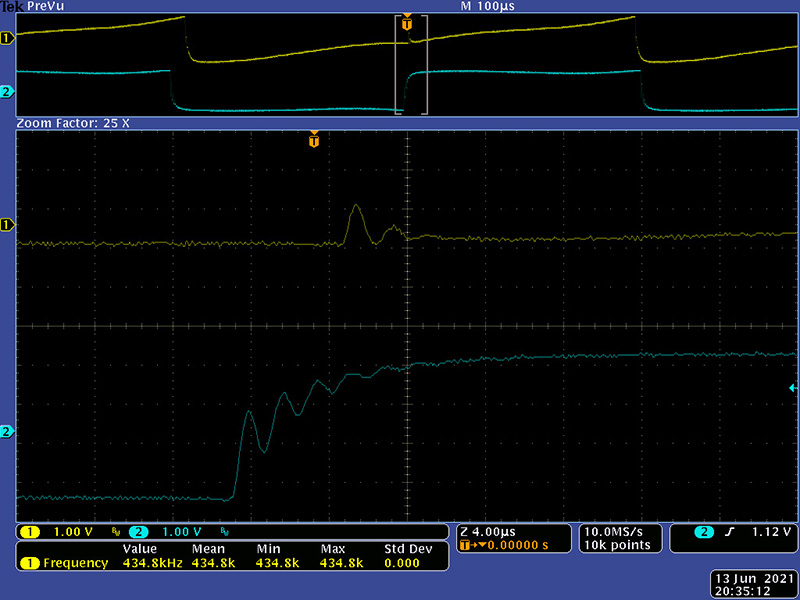Screen dimensions: 800x600
Task: Select channel 1 marker in zoomed graticule
Action: click(7, 225)
